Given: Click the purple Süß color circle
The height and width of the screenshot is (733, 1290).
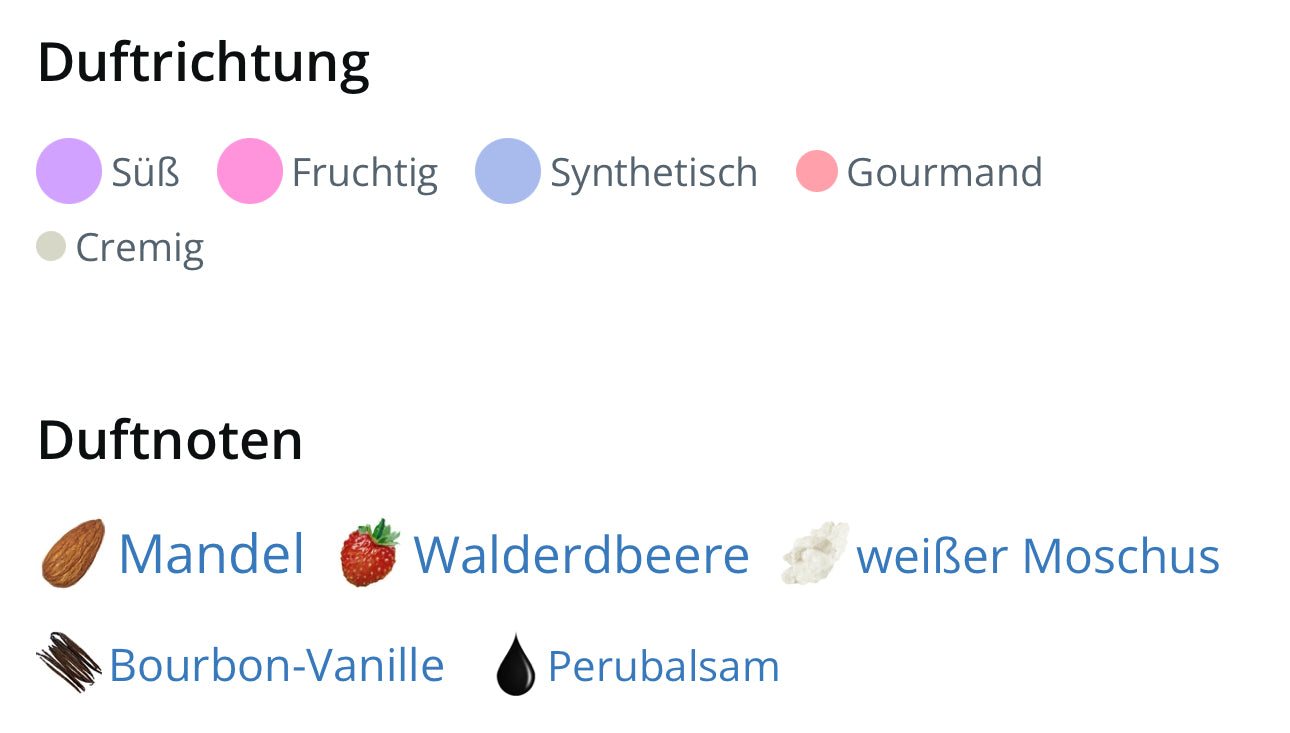Looking at the screenshot, I should [69, 171].
